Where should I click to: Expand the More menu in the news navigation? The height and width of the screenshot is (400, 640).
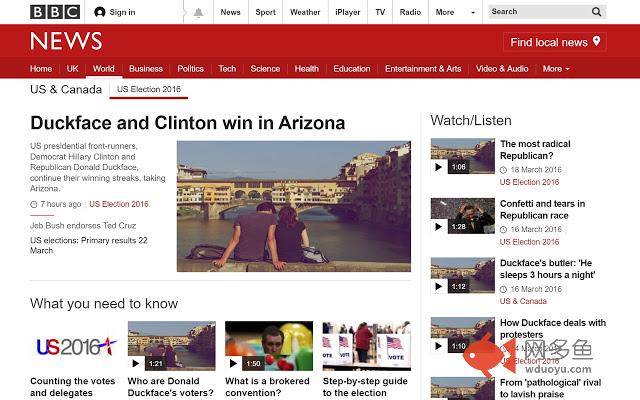[x=556, y=69]
